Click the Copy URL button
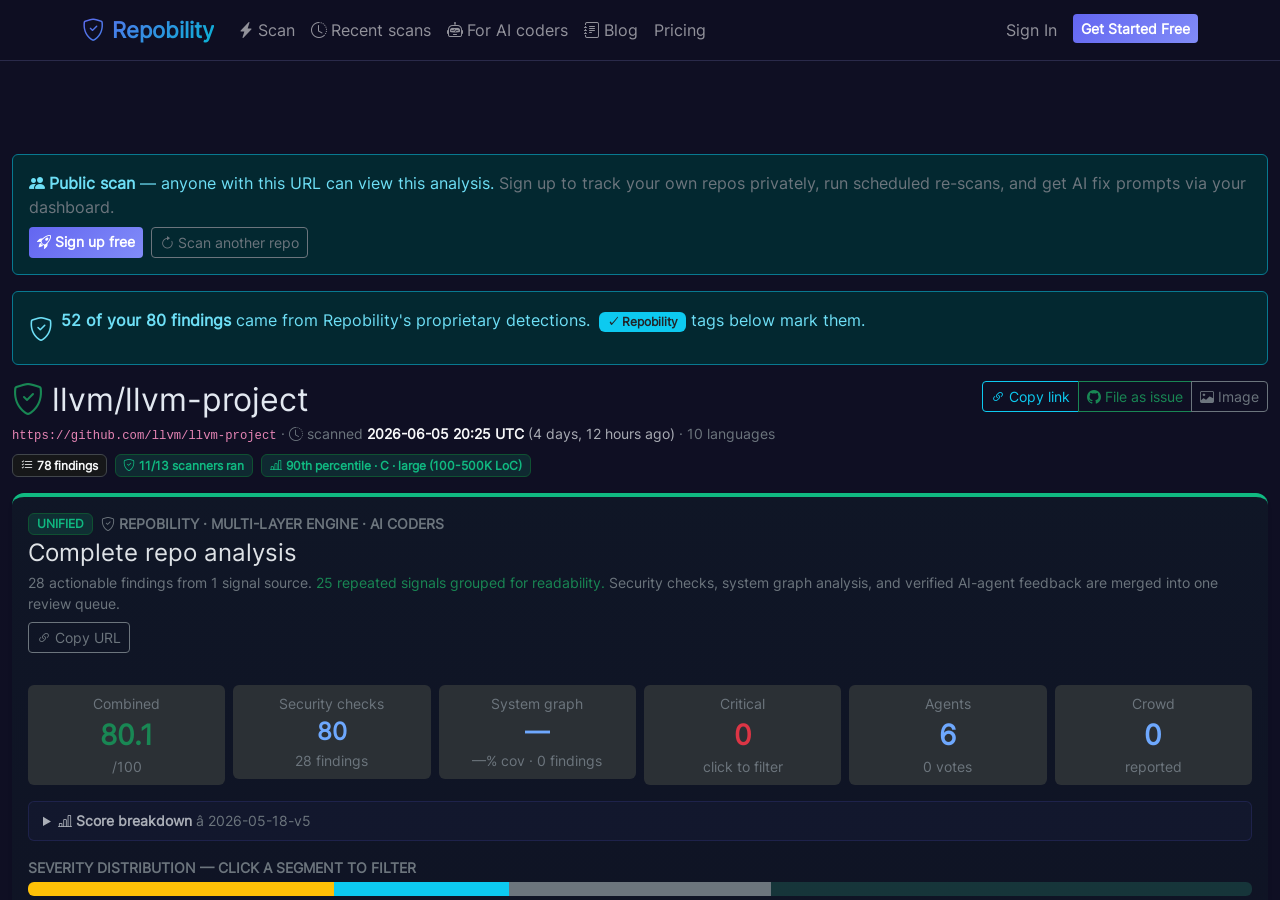Screen dimensions: 1280x900 [79, 637]
